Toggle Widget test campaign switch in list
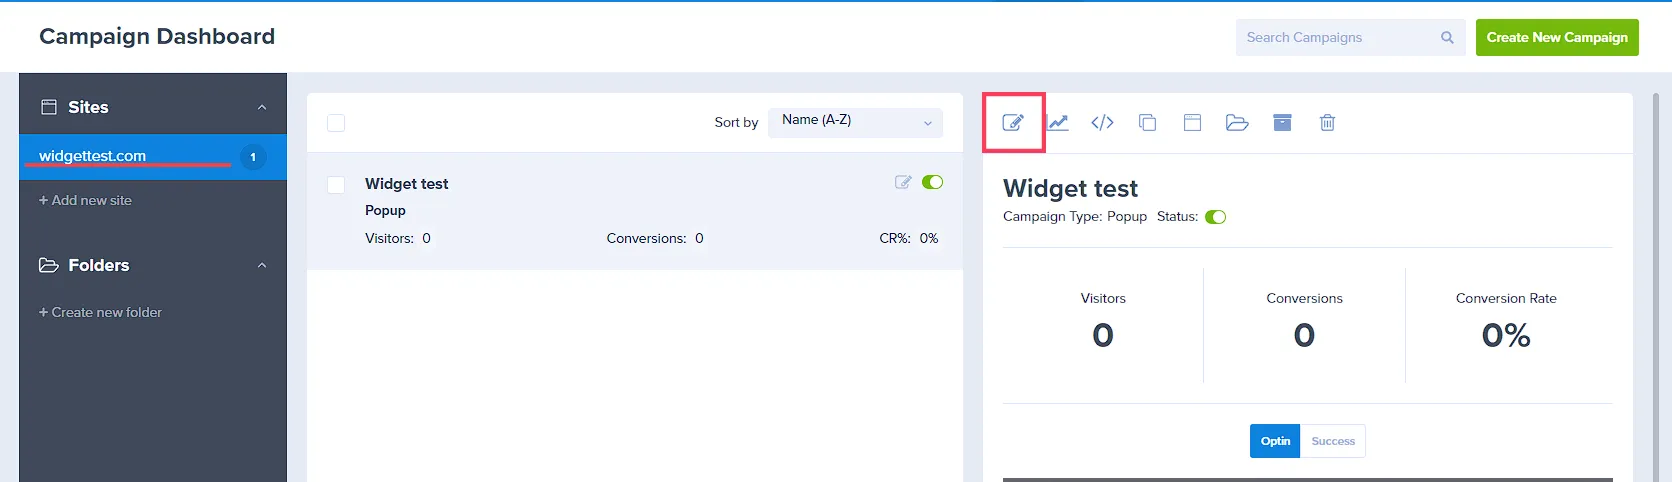This screenshot has width=1672, height=482. coord(932,182)
